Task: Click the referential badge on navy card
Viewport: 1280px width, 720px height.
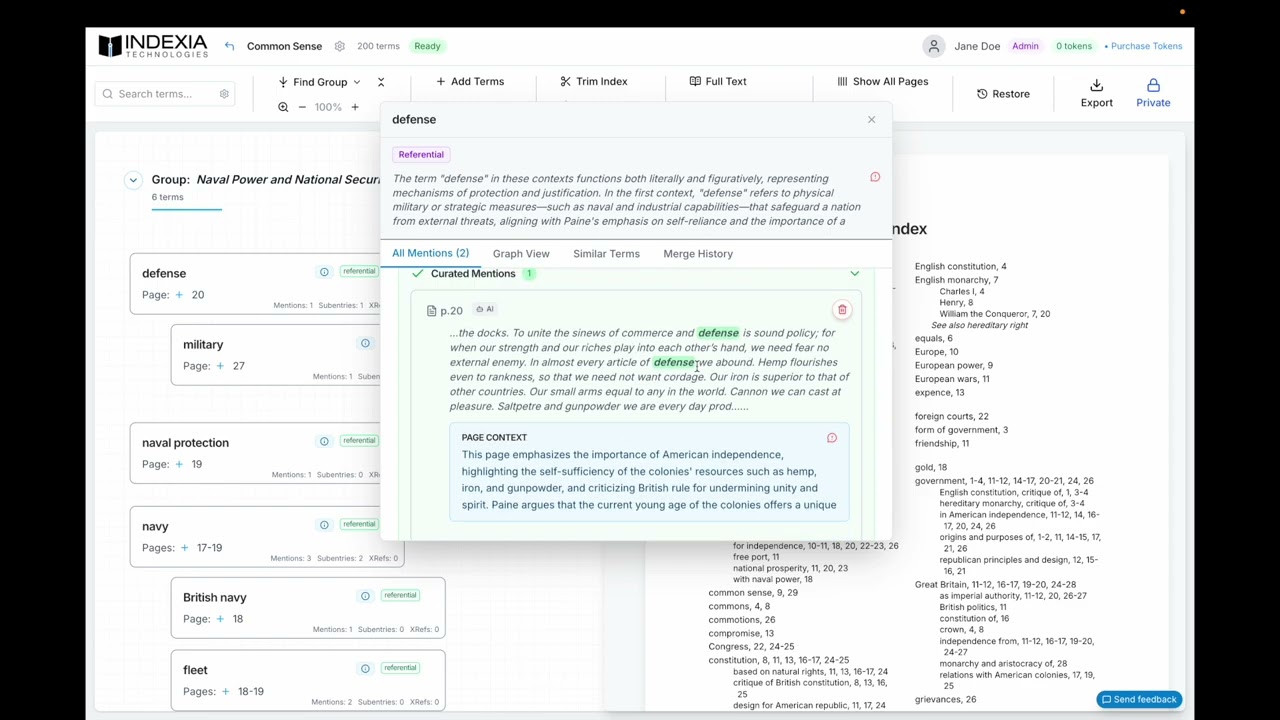Action: [x=359, y=525]
